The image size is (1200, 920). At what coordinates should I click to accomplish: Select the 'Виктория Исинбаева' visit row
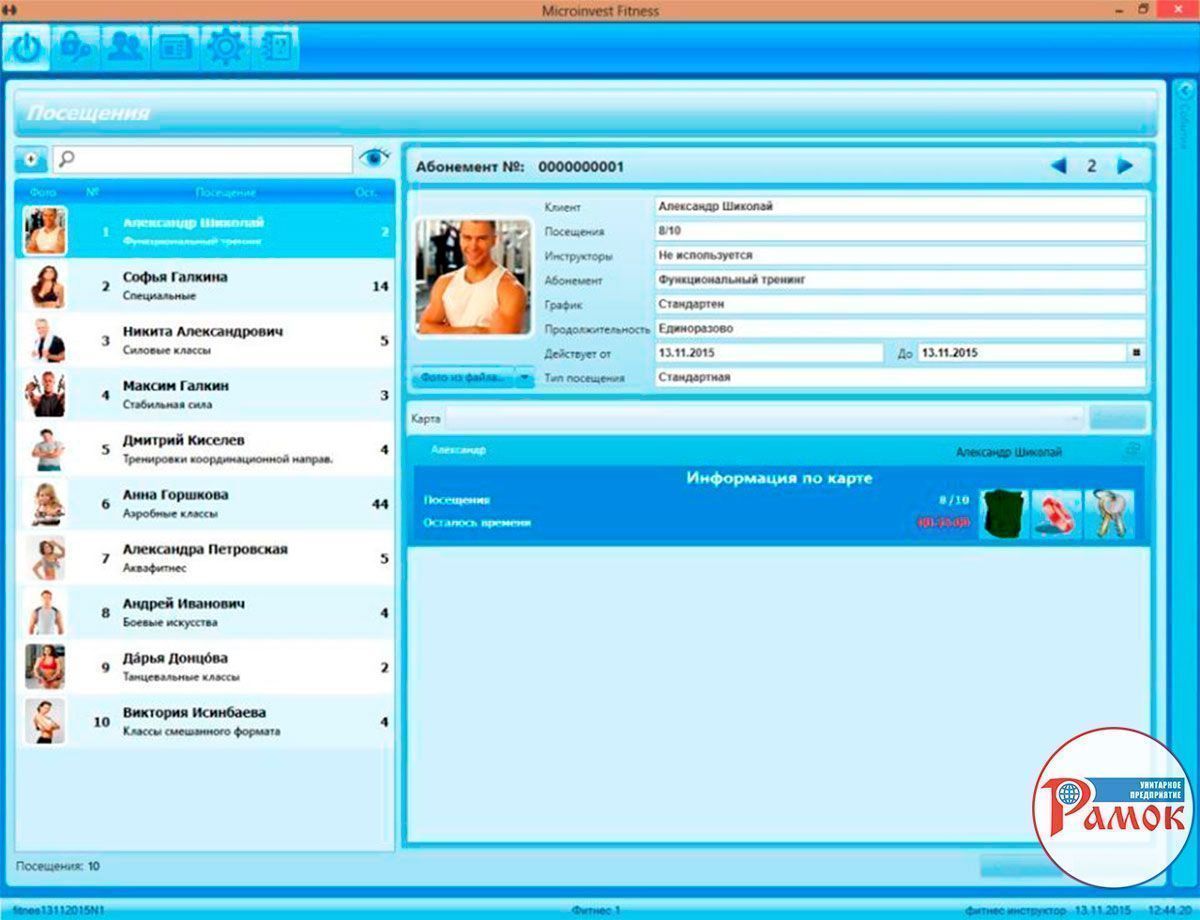point(205,721)
